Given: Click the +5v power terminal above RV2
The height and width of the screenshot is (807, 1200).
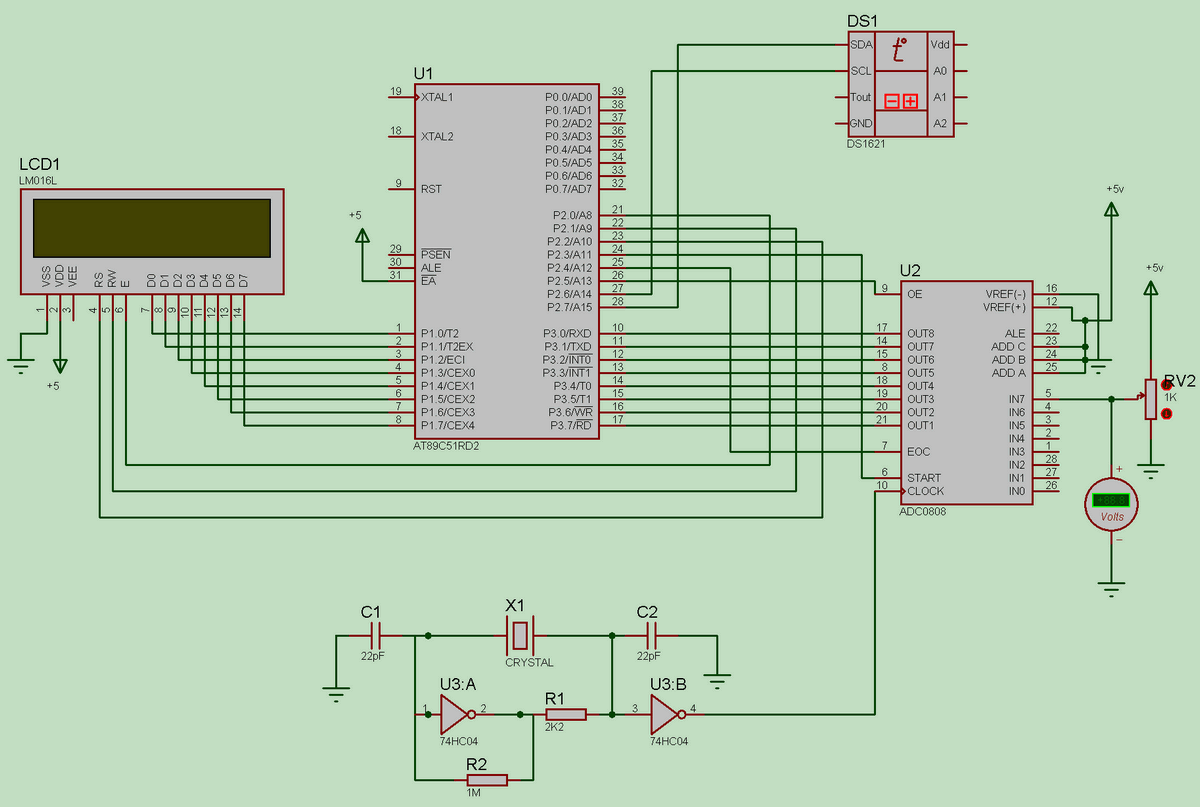Looking at the screenshot, I should coord(1152,287).
